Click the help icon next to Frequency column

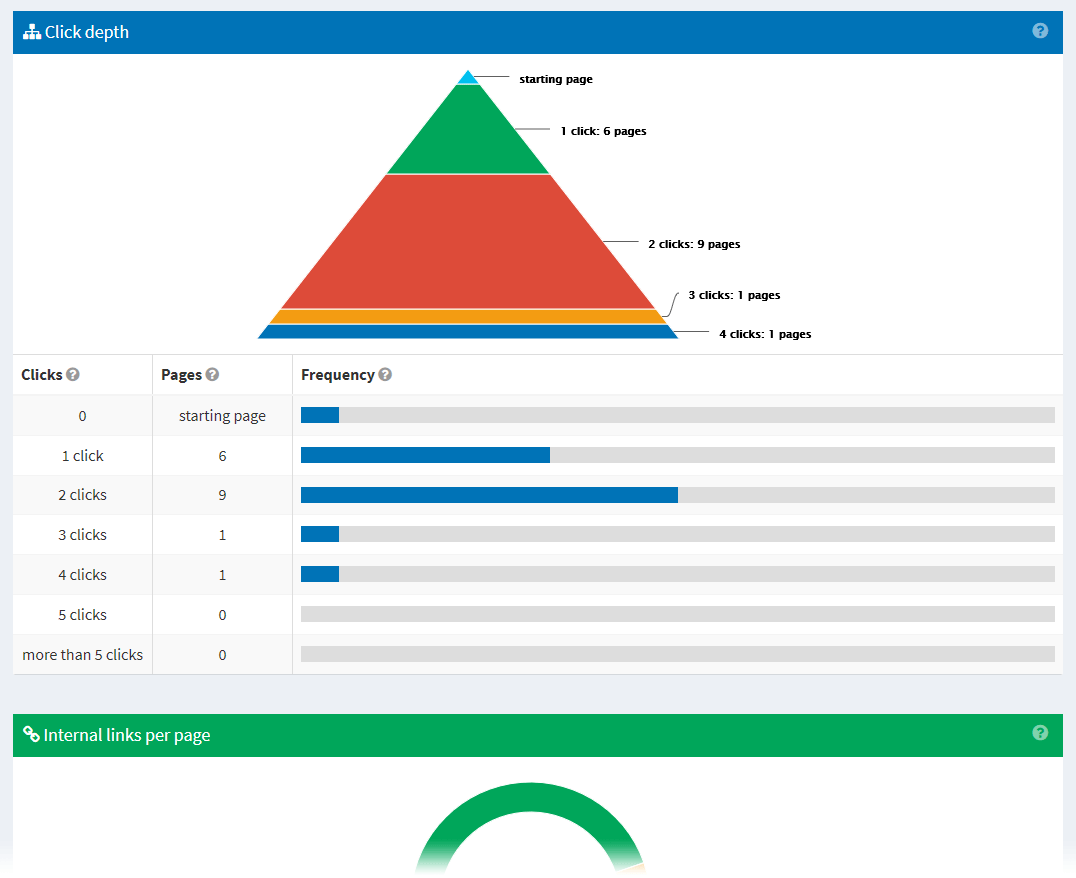385,374
